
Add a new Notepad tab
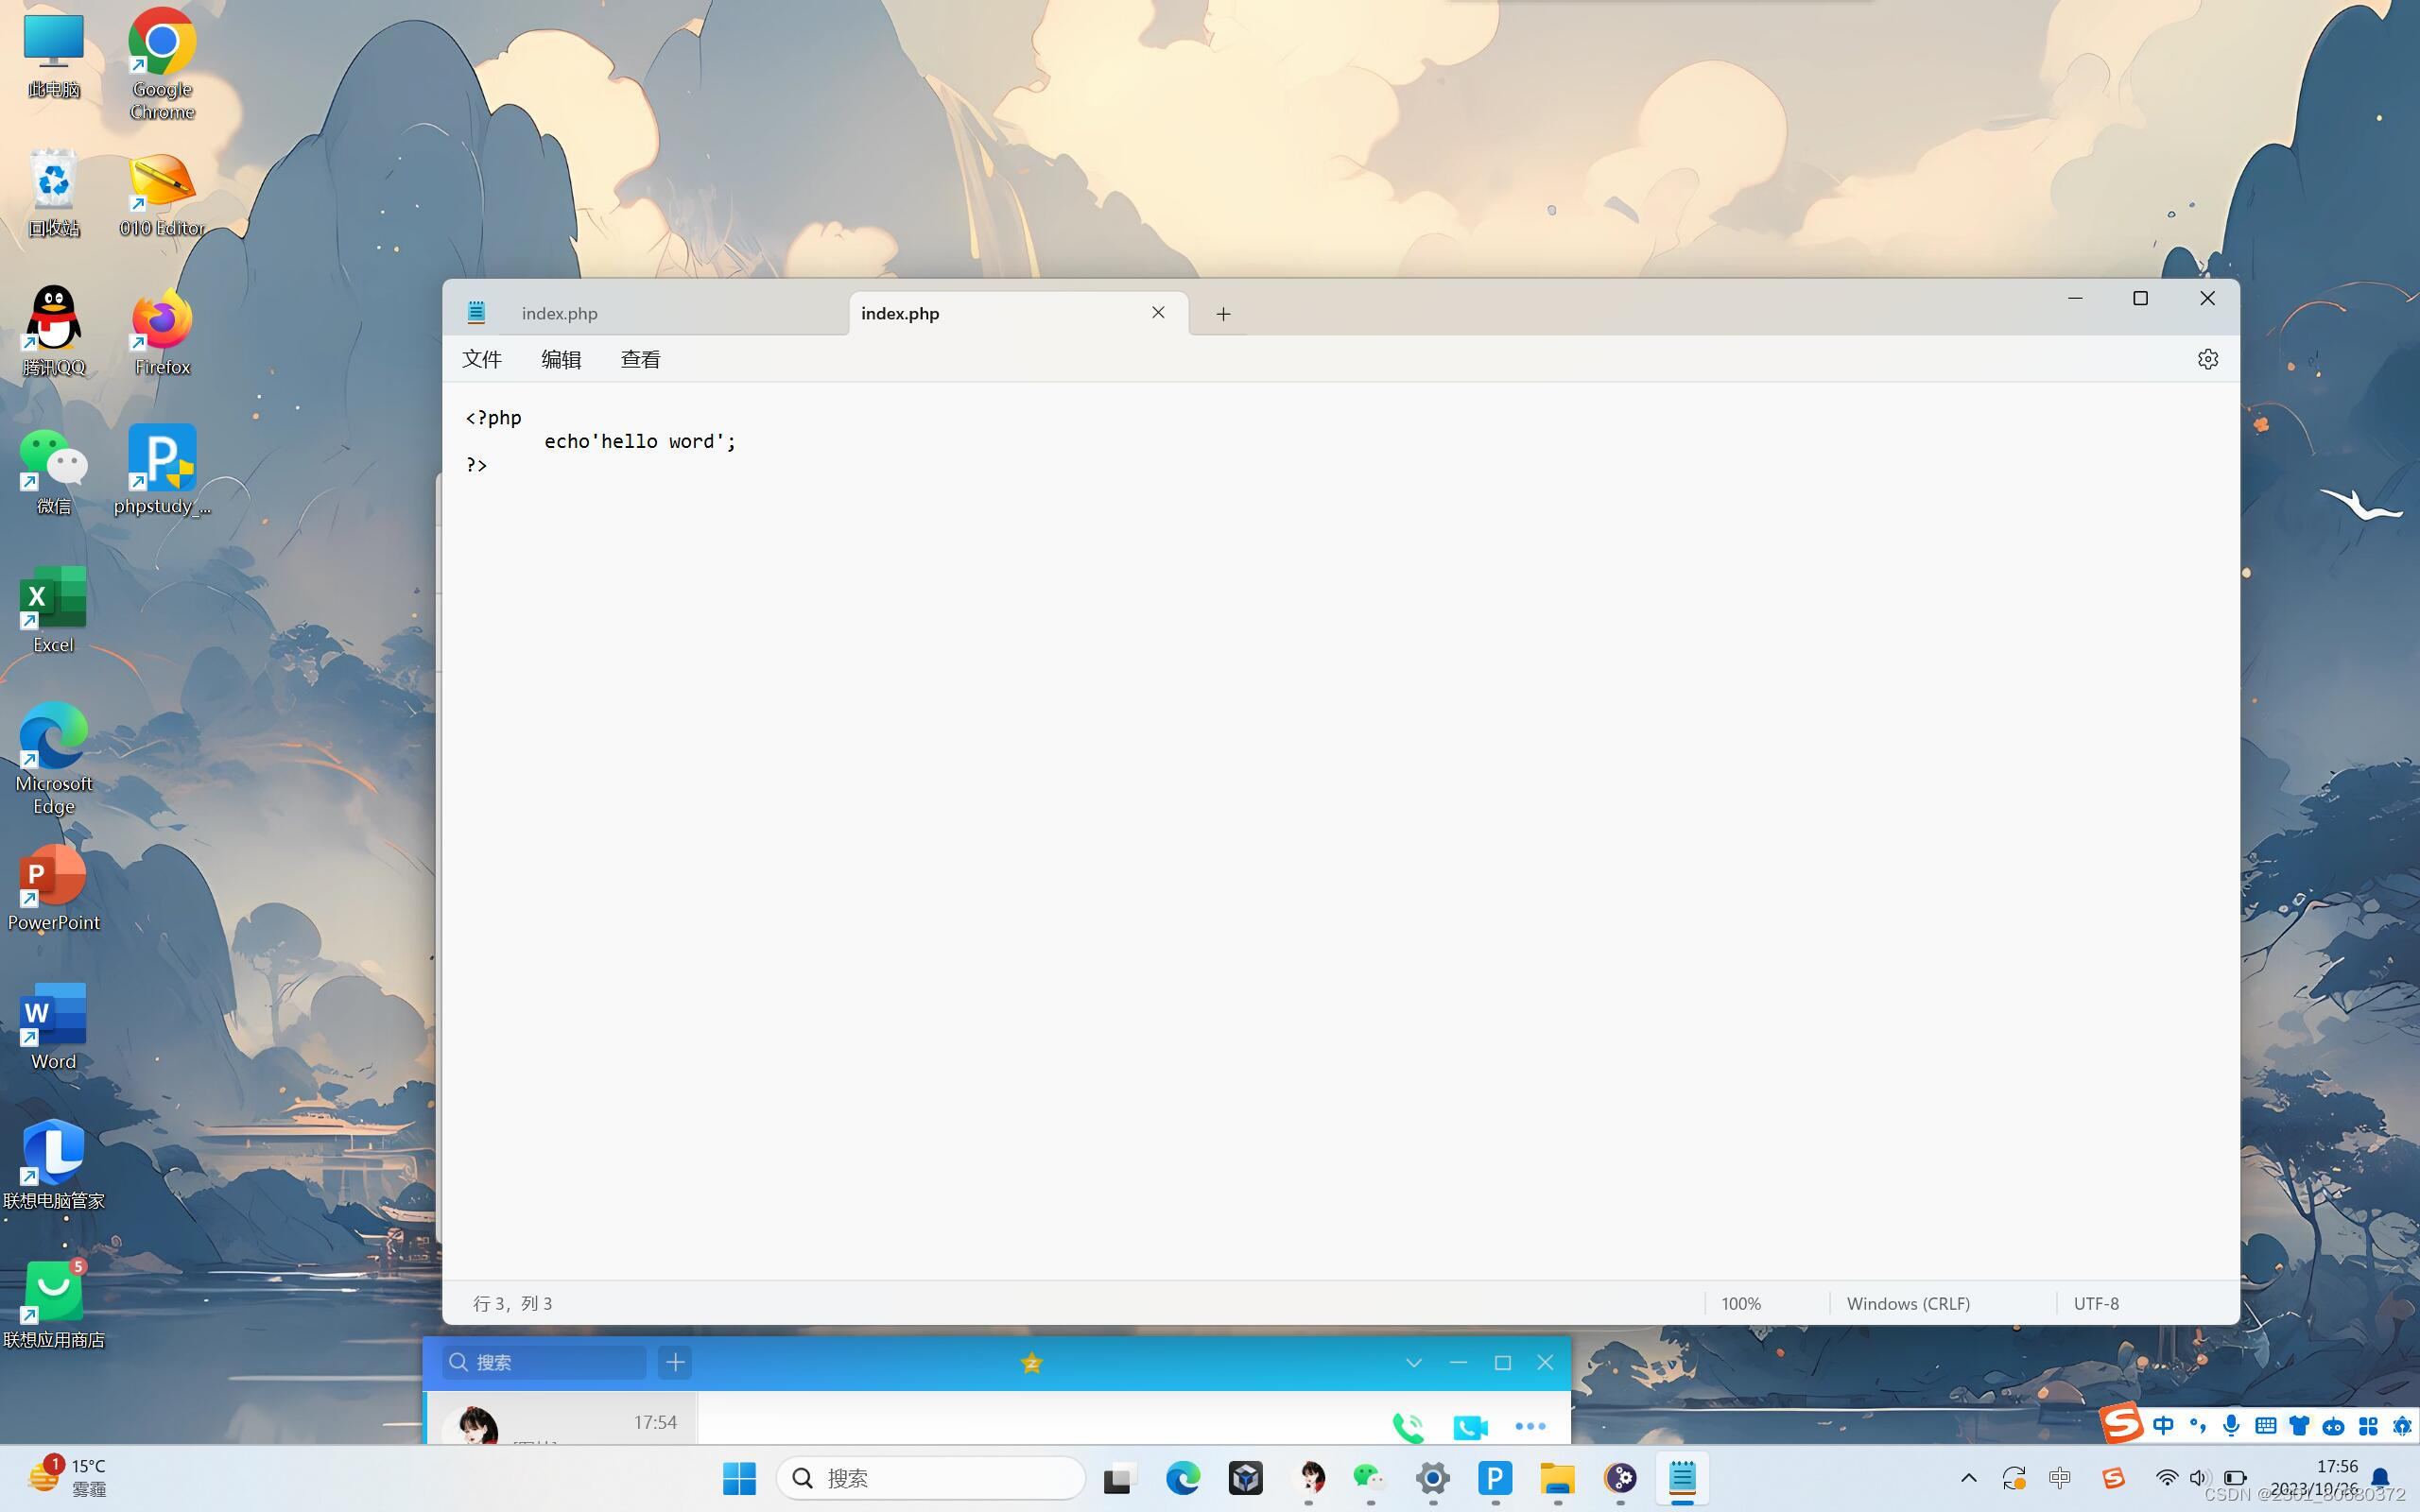1223,314
